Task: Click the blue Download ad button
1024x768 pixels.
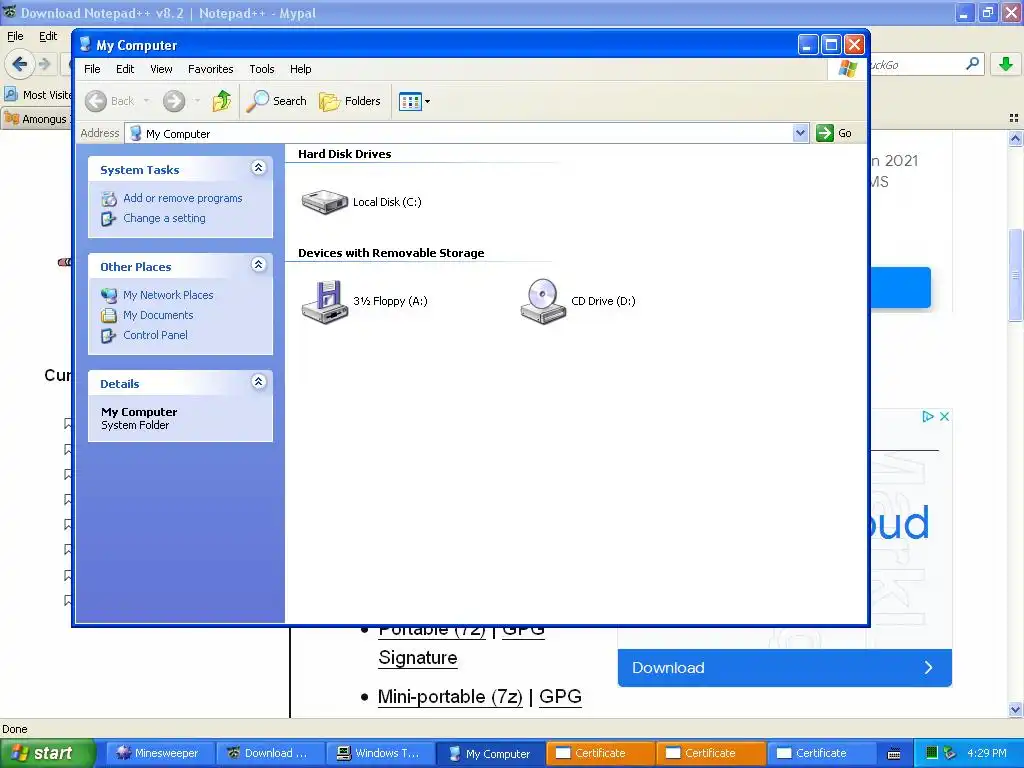Action: 784,667
